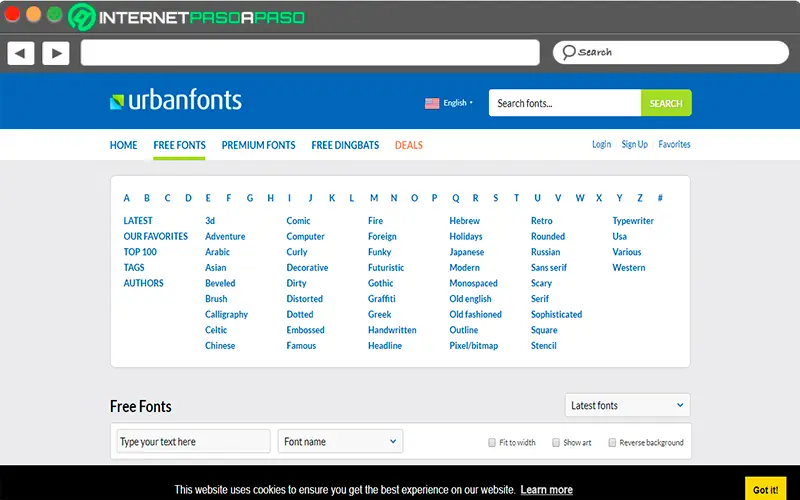Go to the PREMIUM FONTS tab
This screenshot has height=500, width=800.
pyautogui.click(x=258, y=145)
